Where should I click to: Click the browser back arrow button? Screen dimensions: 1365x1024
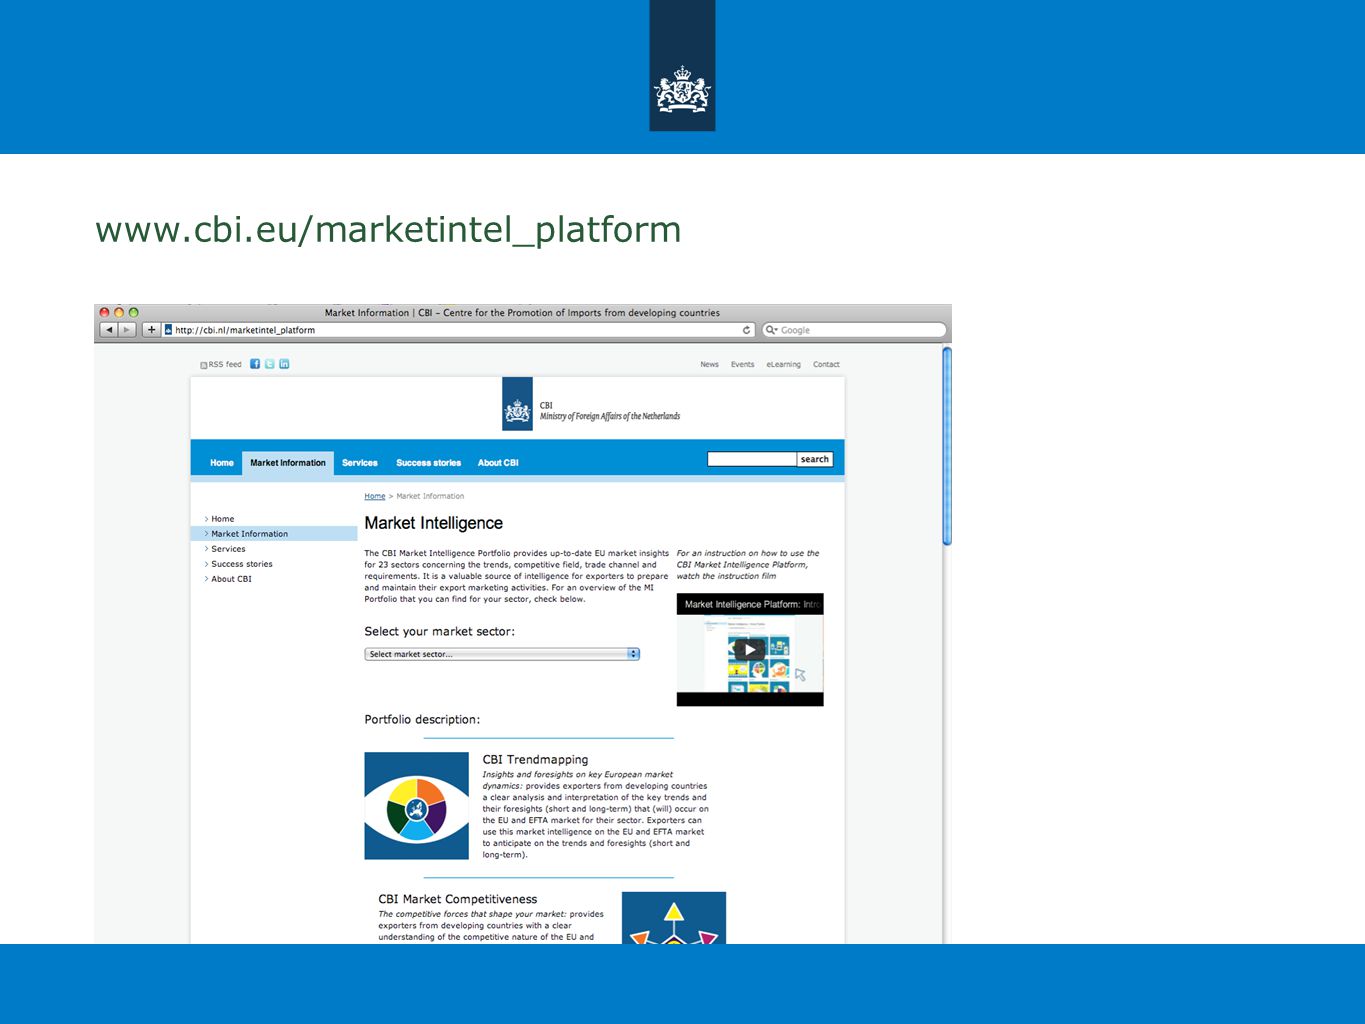109,330
